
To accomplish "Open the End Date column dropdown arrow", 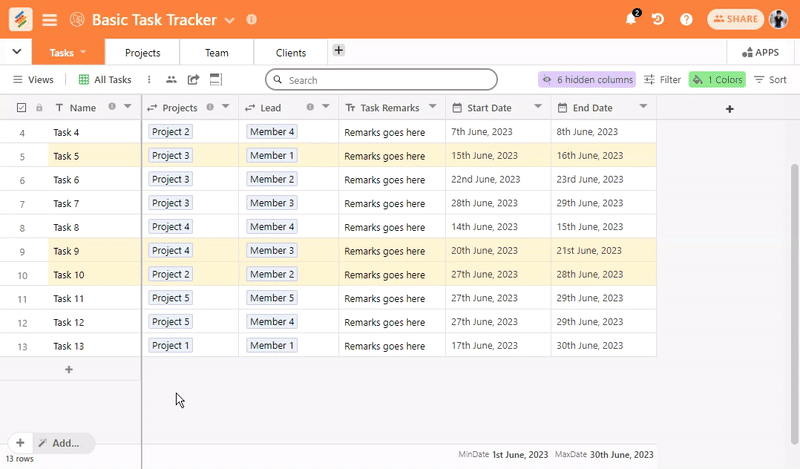I will pyautogui.click(x=643, y=106).
